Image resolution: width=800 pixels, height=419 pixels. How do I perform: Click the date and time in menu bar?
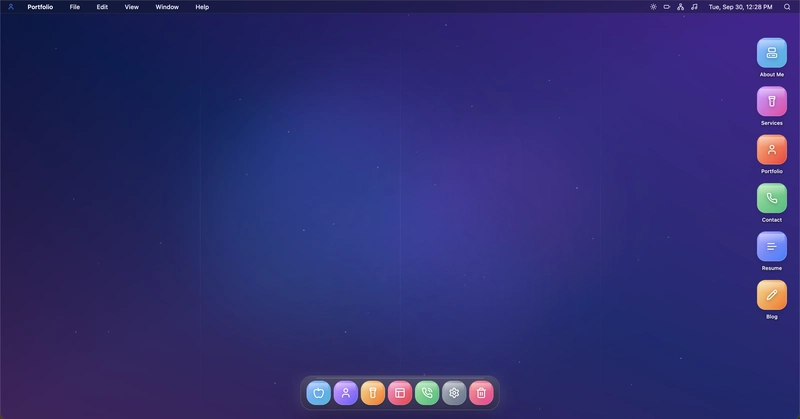[x=740, y=7]
